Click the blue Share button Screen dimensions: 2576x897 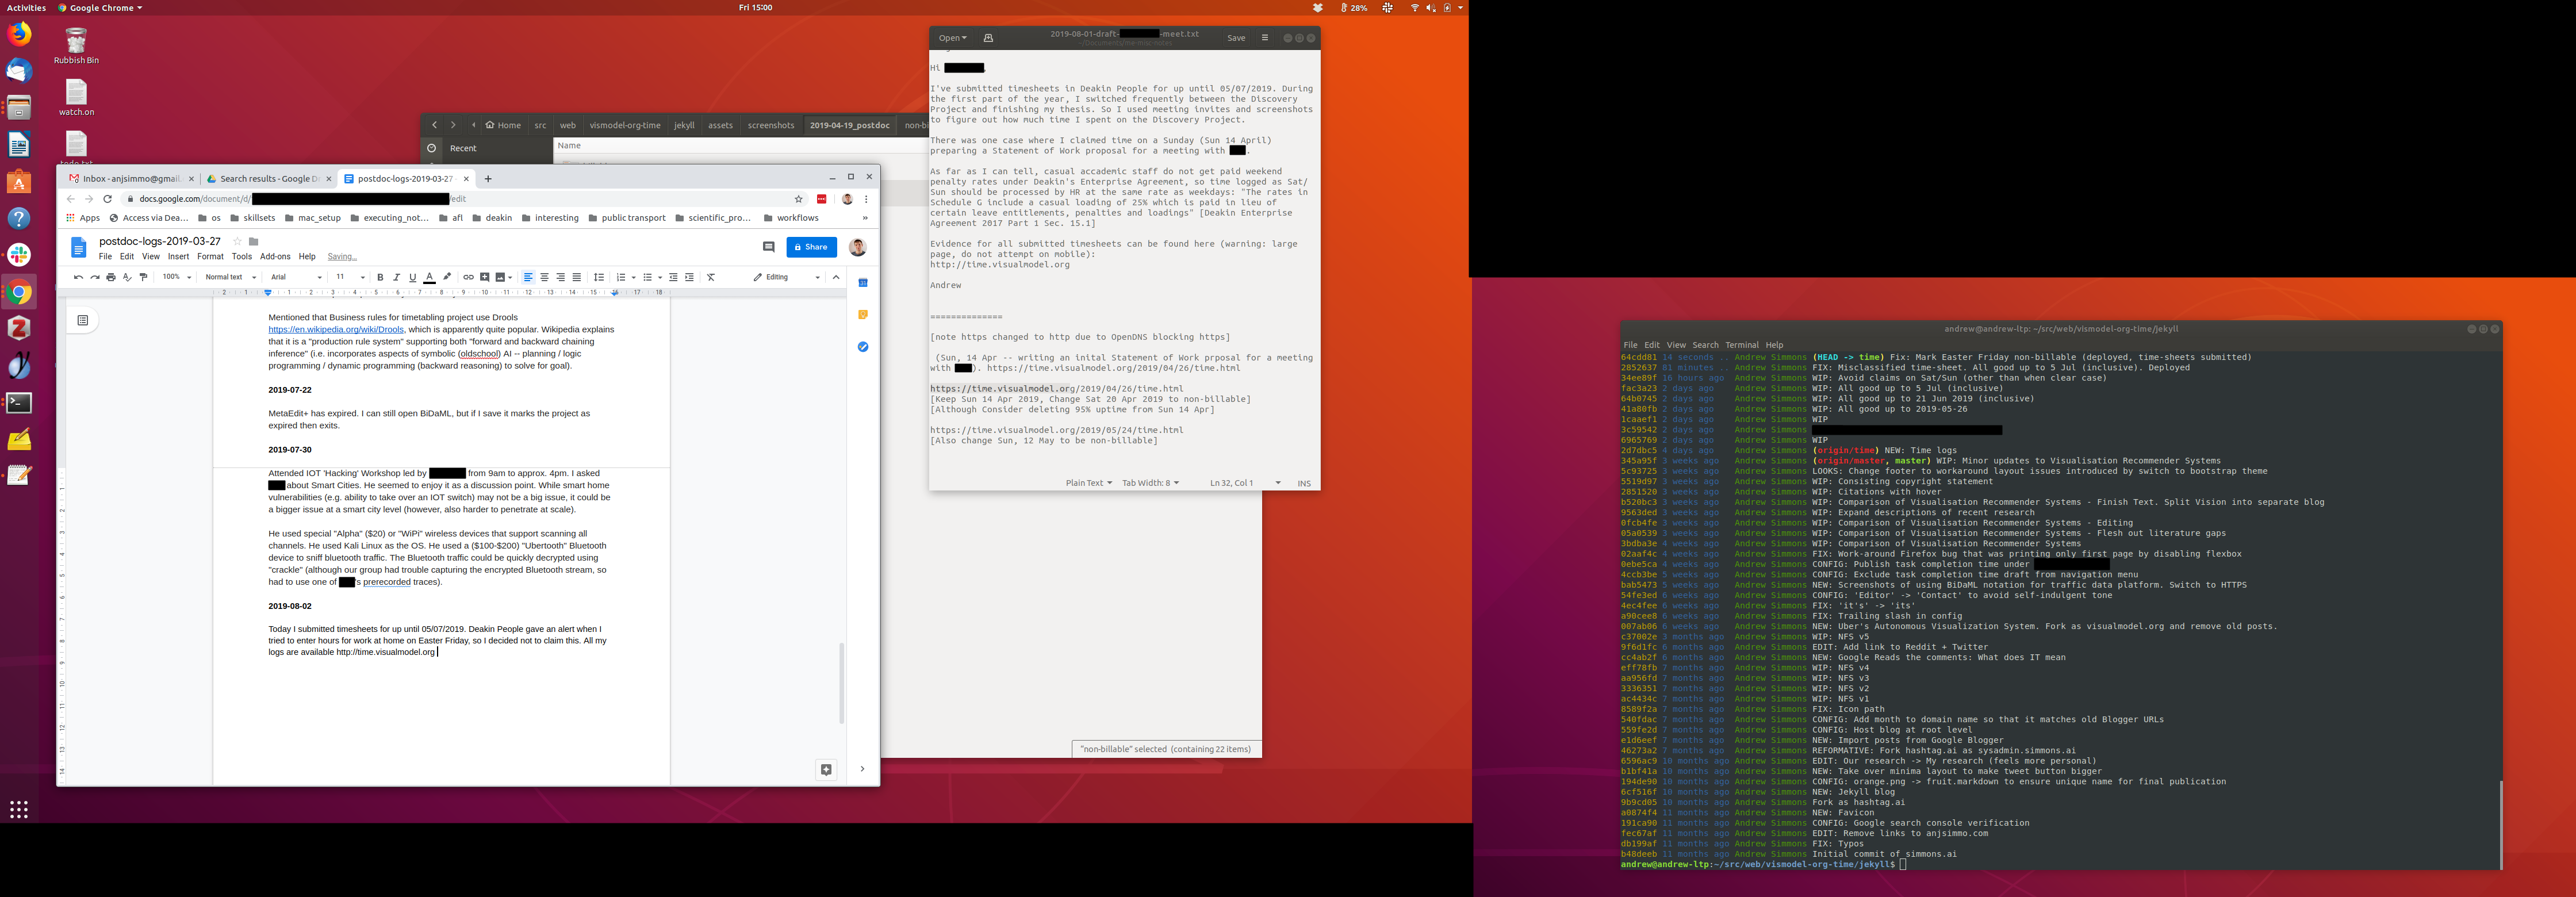(x=811, y=247)
